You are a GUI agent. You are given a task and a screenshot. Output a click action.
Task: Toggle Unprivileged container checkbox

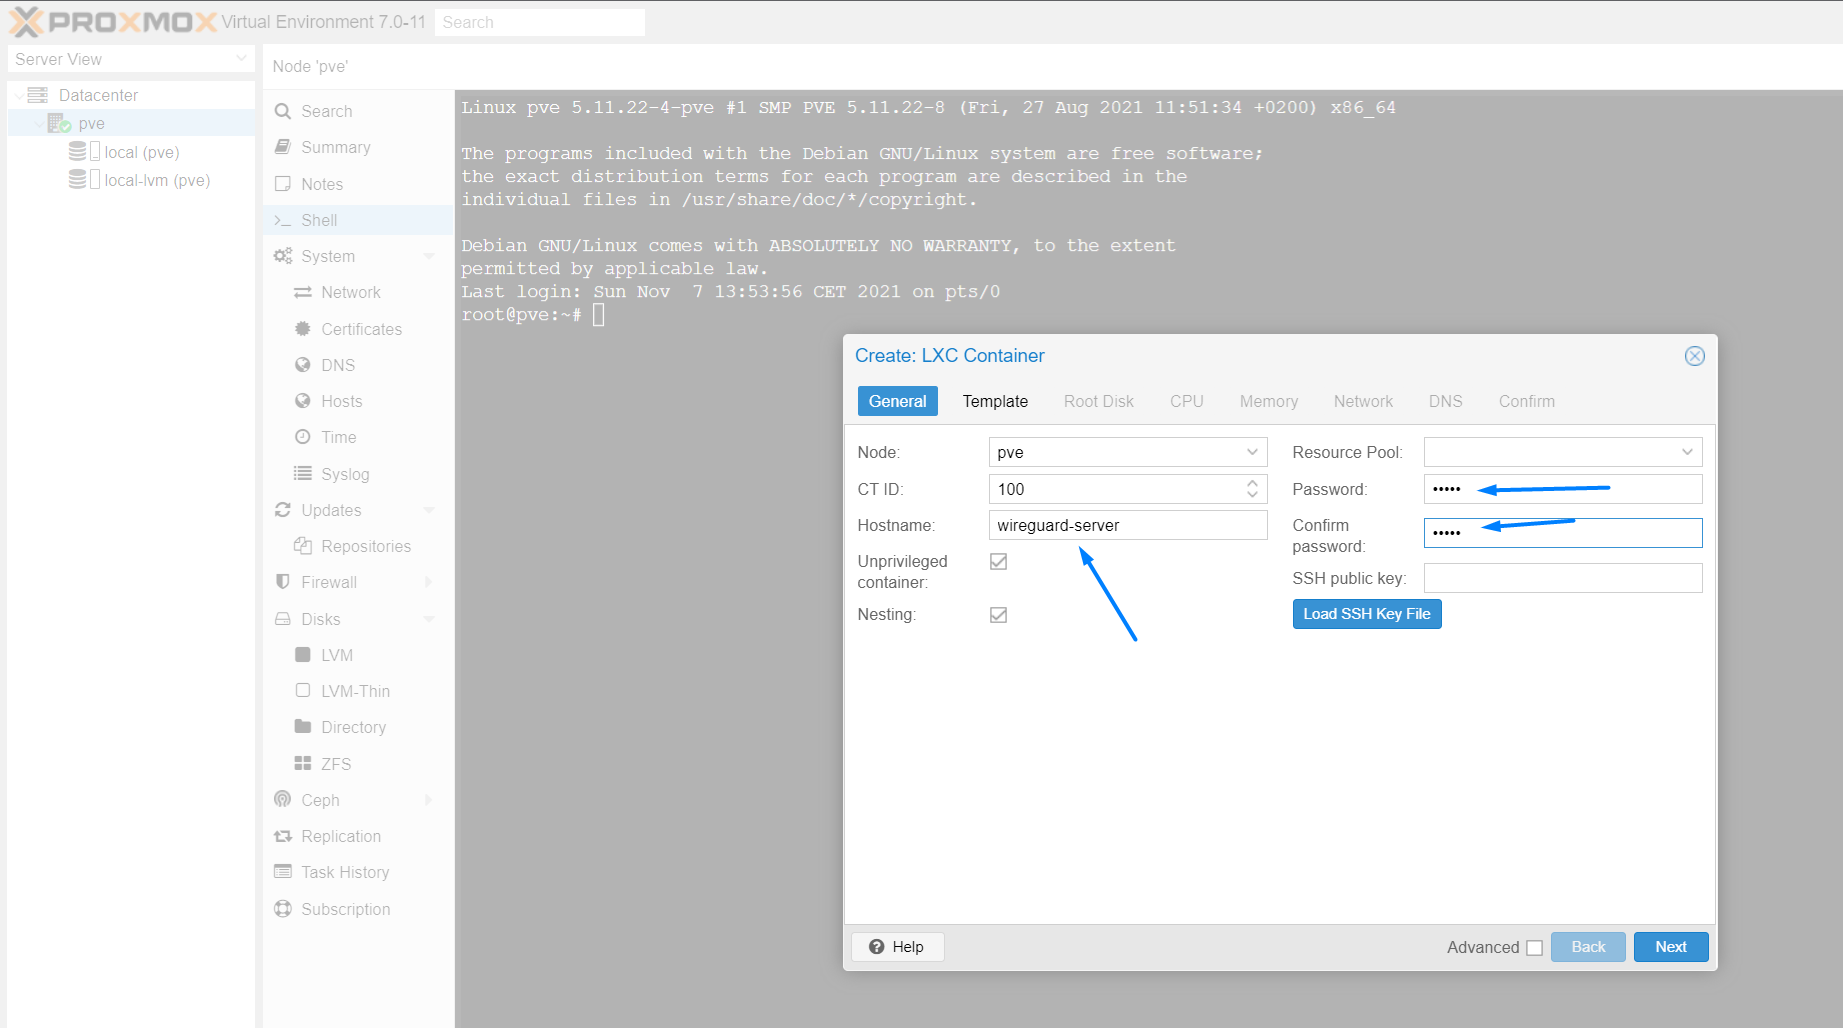998,561
